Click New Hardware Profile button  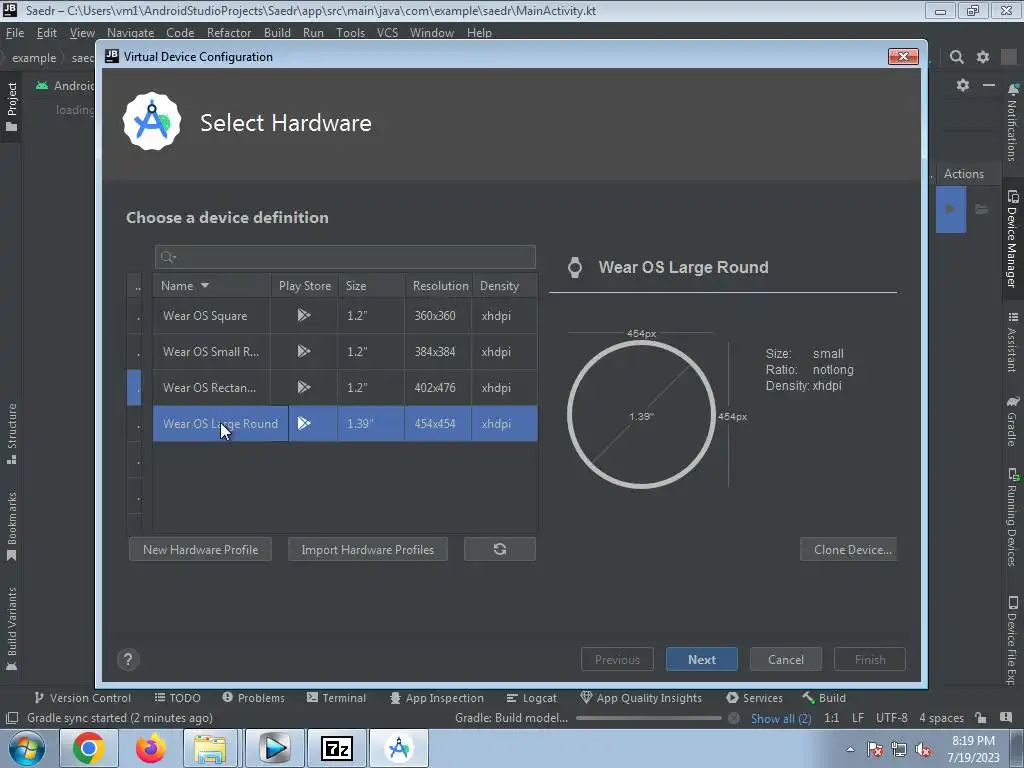tap(200, 549)
